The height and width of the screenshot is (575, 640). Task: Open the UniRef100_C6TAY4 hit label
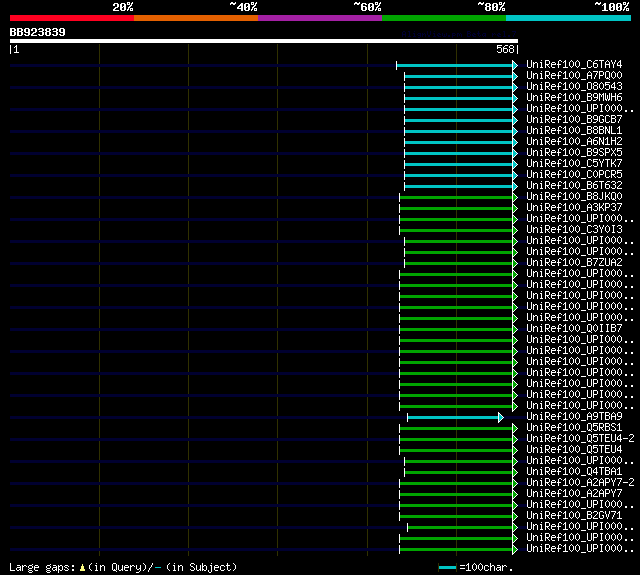click(574, 64)
